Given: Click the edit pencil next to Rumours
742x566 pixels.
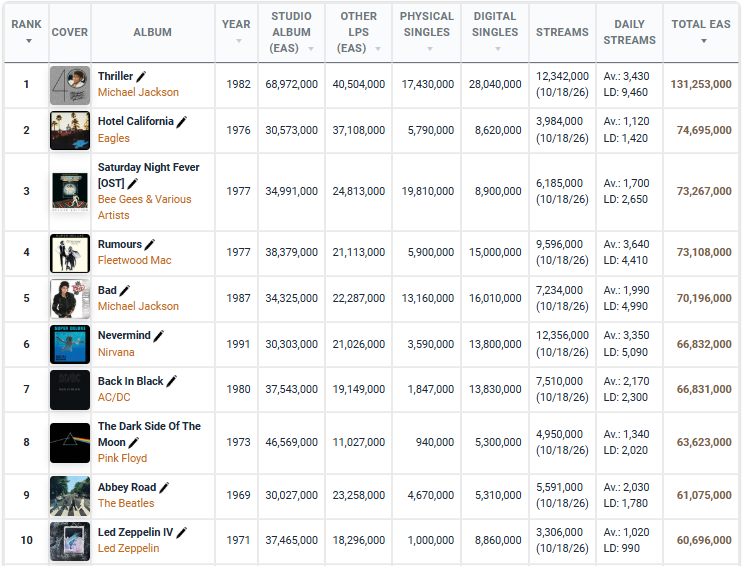Looking at the screenshot, I should tap(150, 245).
